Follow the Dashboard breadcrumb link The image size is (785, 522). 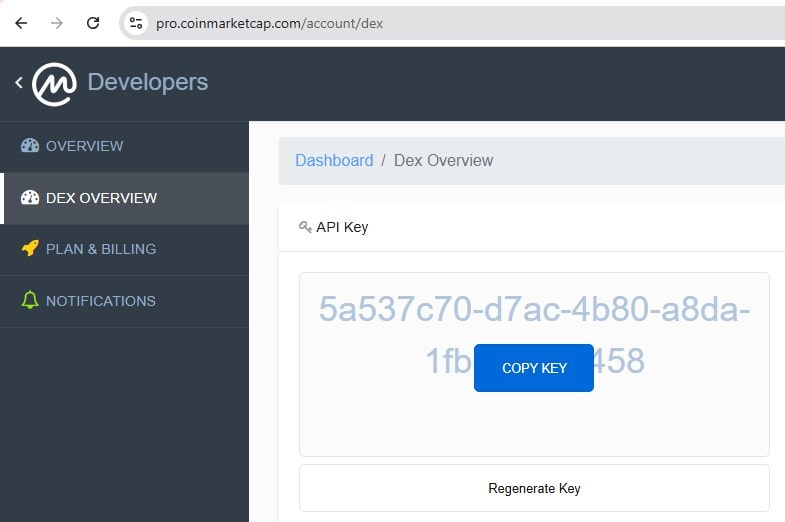click(334, 160)
